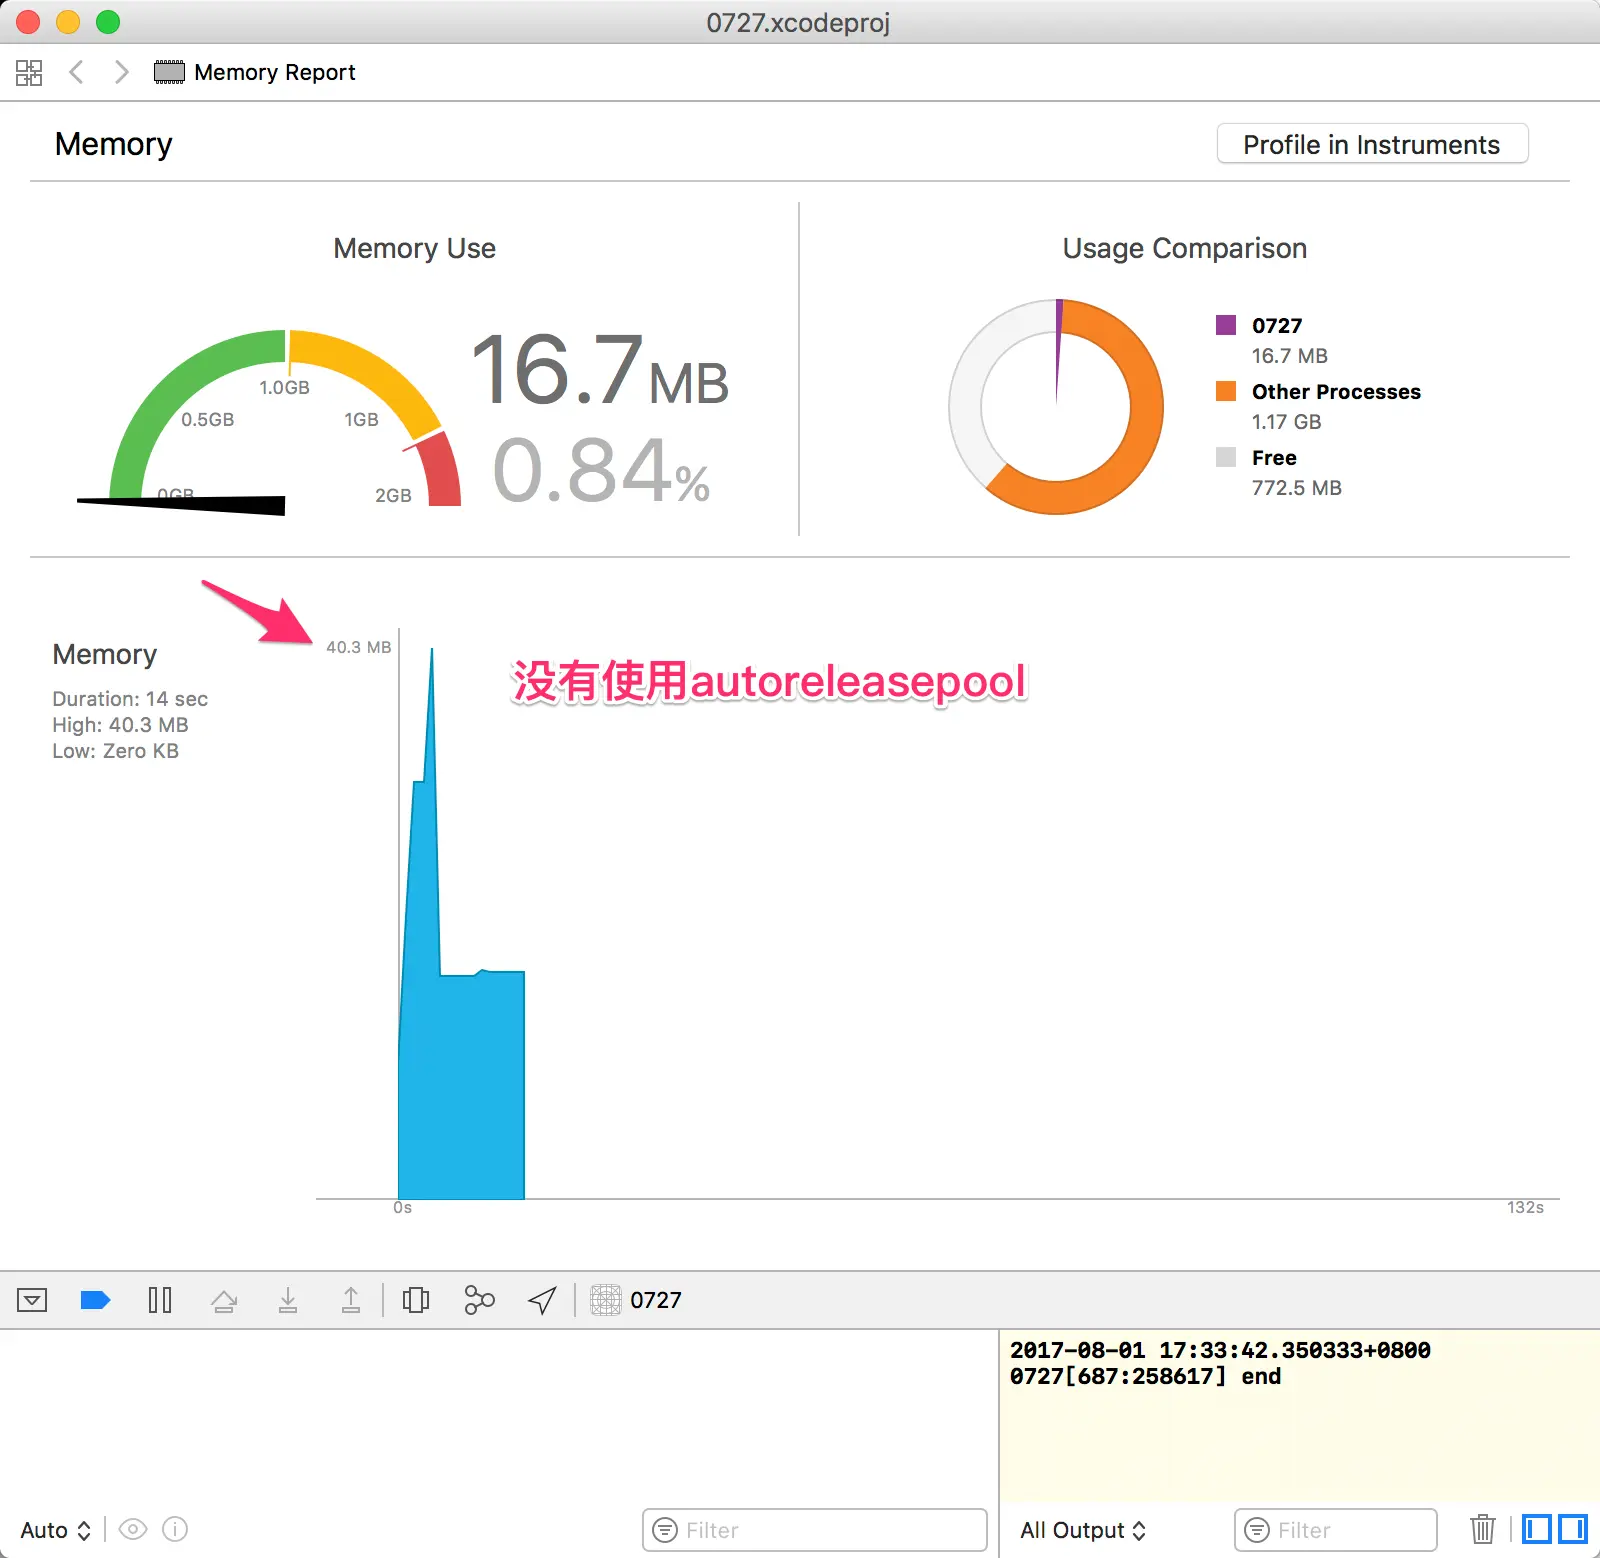Open the All Output dropdown
Image resolution: width=1600 pixels, height=1558 pixels.
tap(1083, 1530)
